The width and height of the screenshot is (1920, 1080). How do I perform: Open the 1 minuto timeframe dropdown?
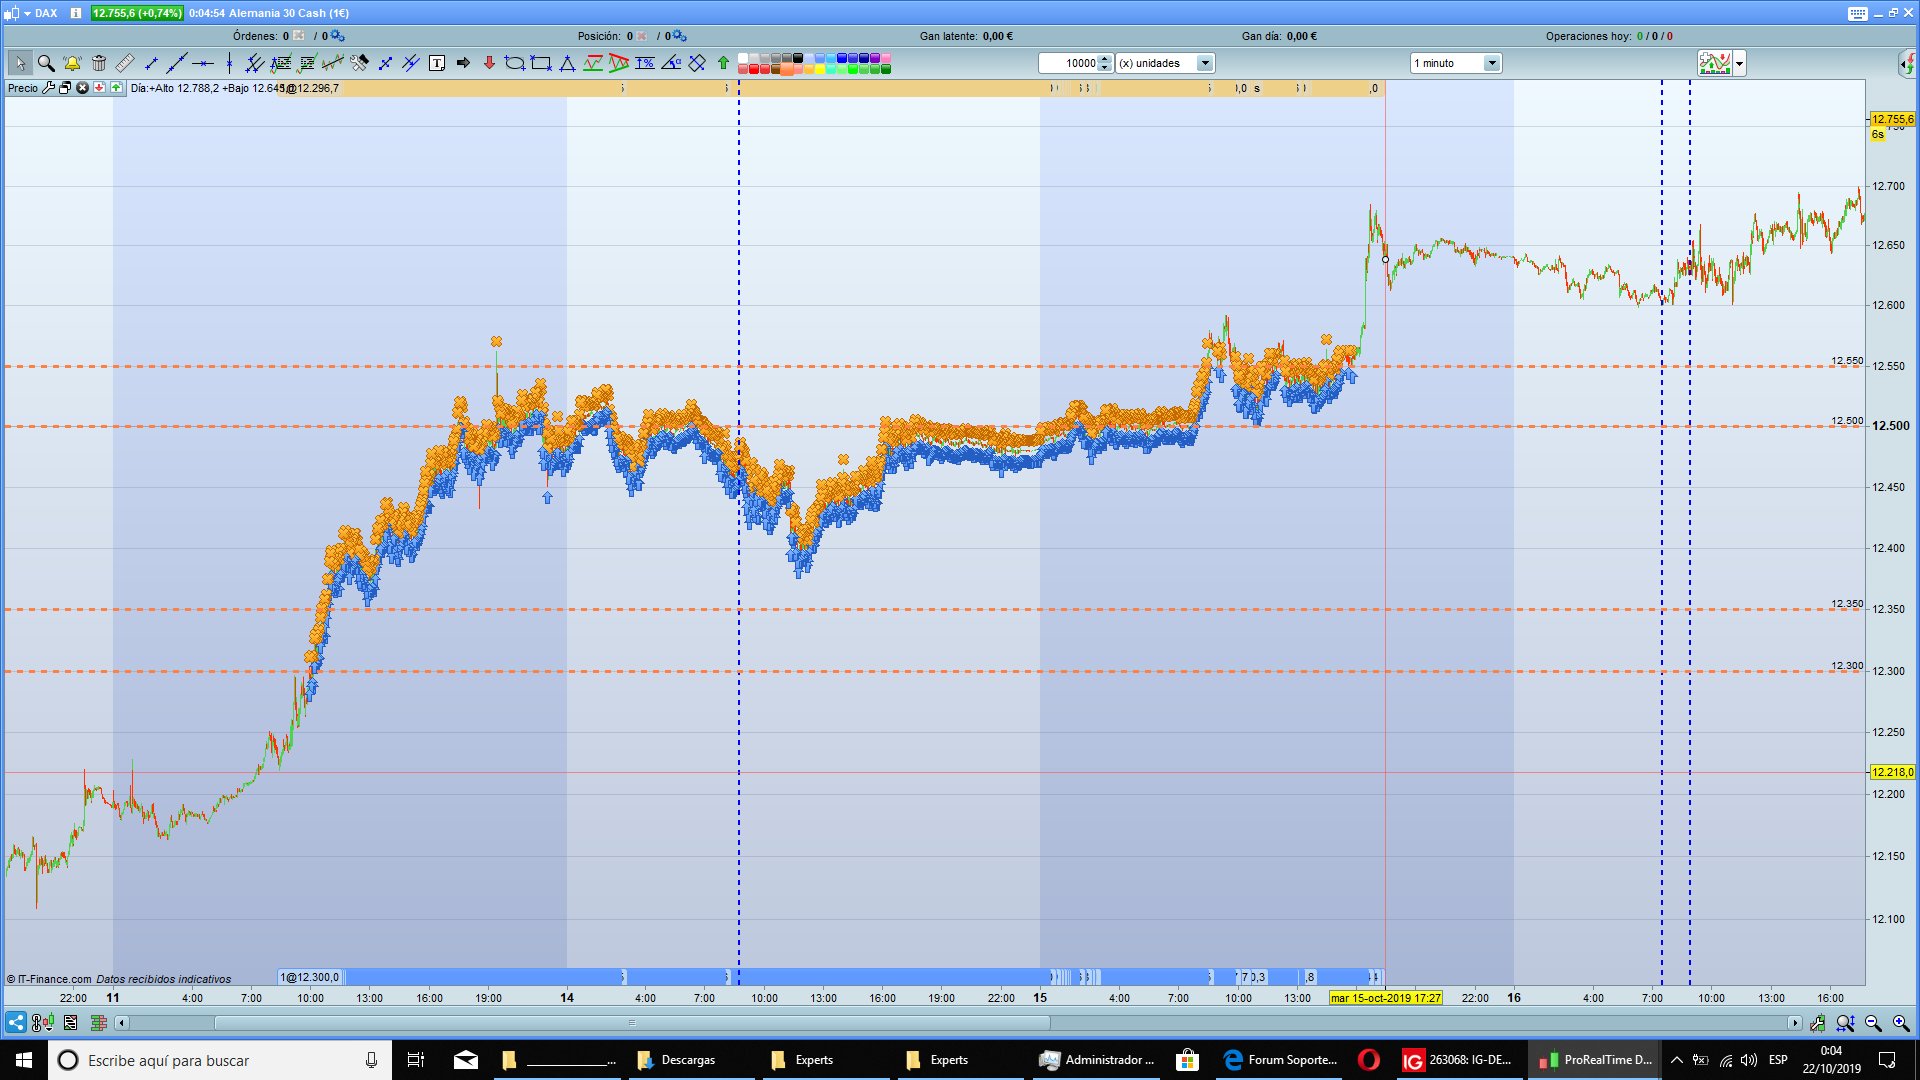(x=1492, y=63)
